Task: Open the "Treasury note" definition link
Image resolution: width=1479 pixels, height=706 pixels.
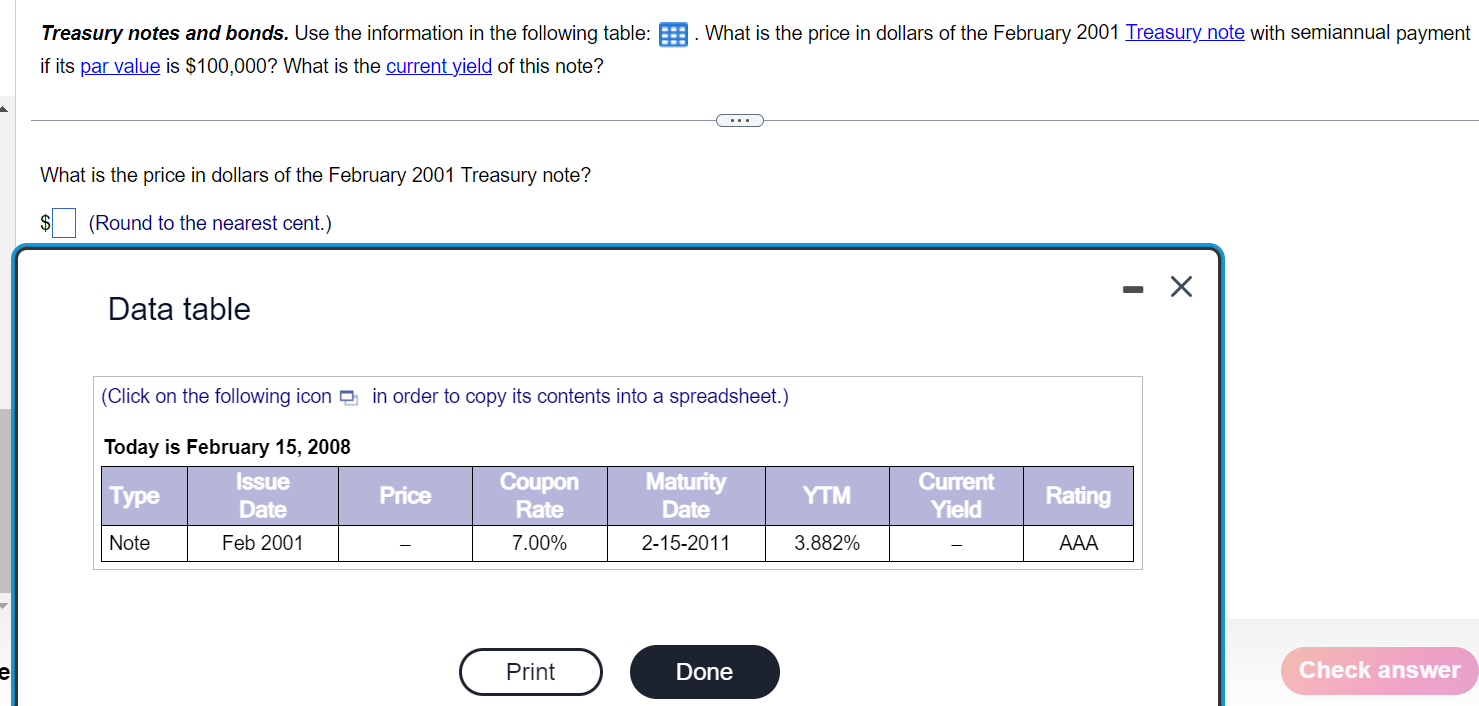Action: [x=1184, y=32]
